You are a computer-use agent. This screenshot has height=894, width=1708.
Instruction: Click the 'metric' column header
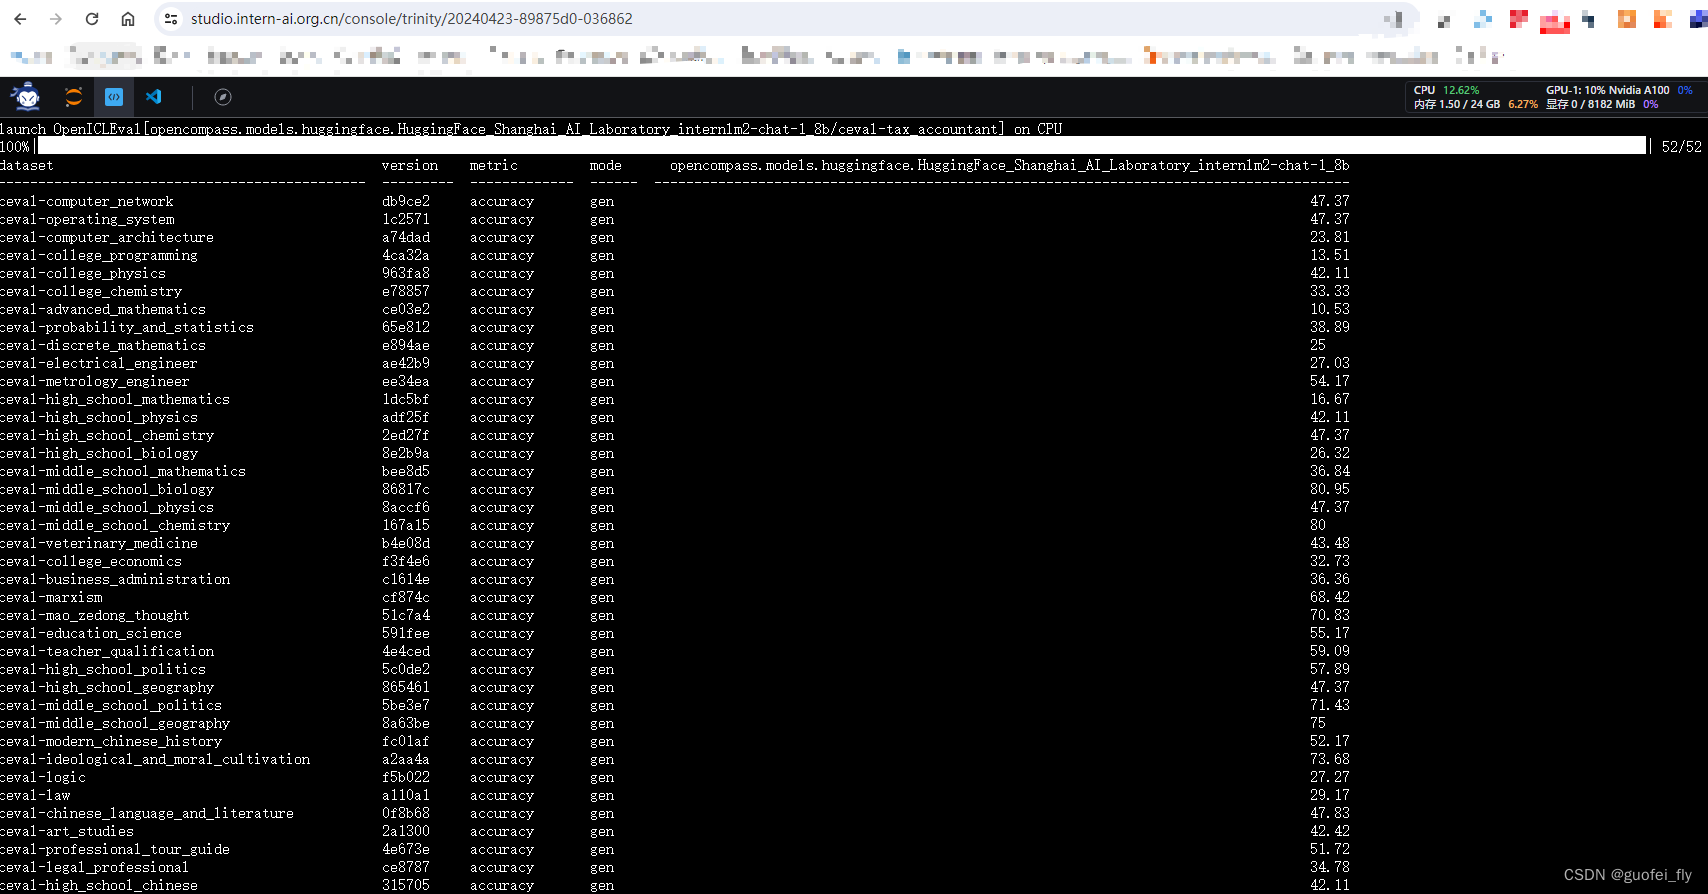pos(494,165)
